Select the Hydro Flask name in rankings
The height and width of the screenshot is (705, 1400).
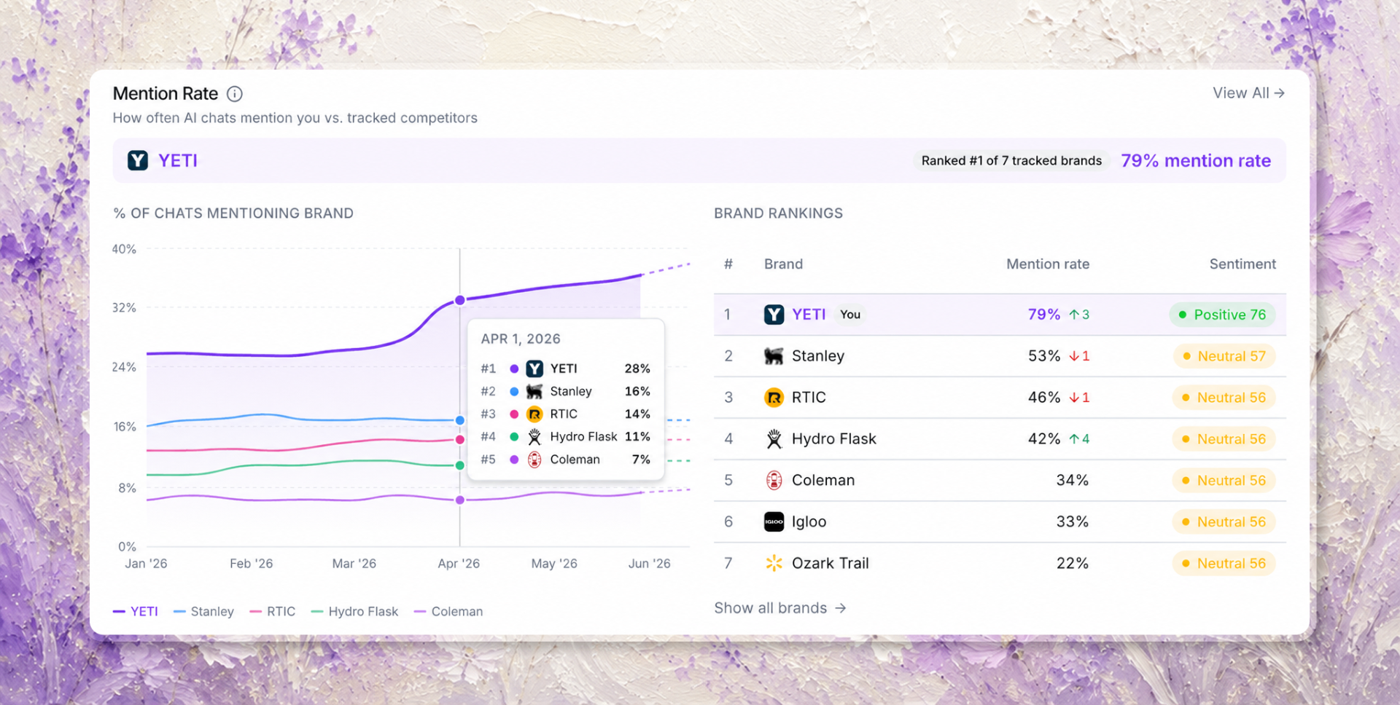(x=834, y=439)
